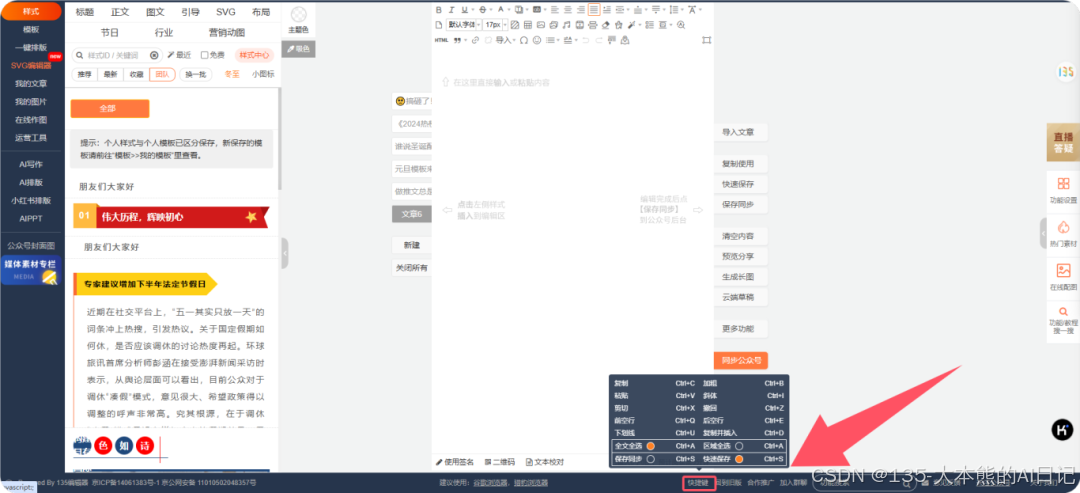This screenshot has width=1080, height=493.
Task: Select justify alignment button
Action: (x=594, y=10)
